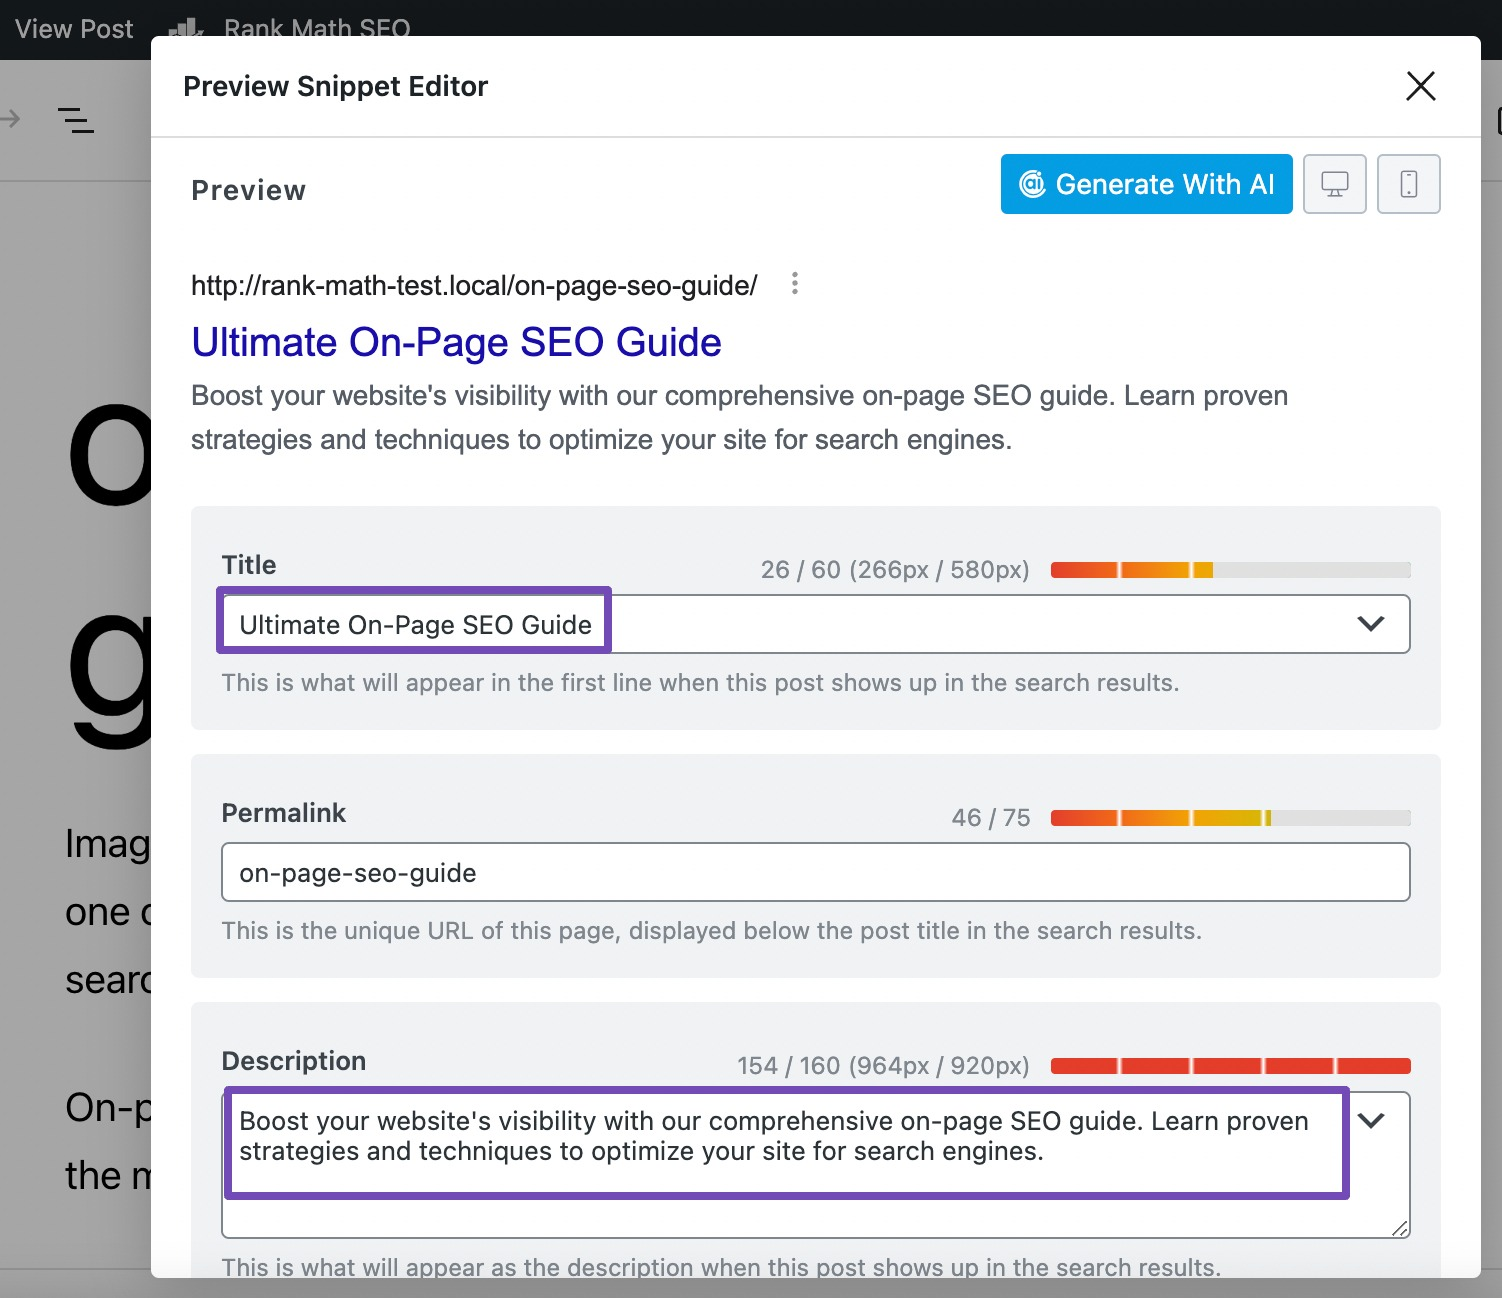Open document overview list icon

tap(76, 120)
